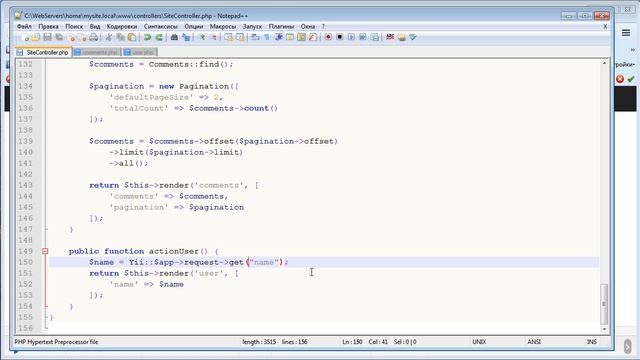Click "length : 3515" in status bar
This screenshot has height=360, width=640.
click(259, 342)
